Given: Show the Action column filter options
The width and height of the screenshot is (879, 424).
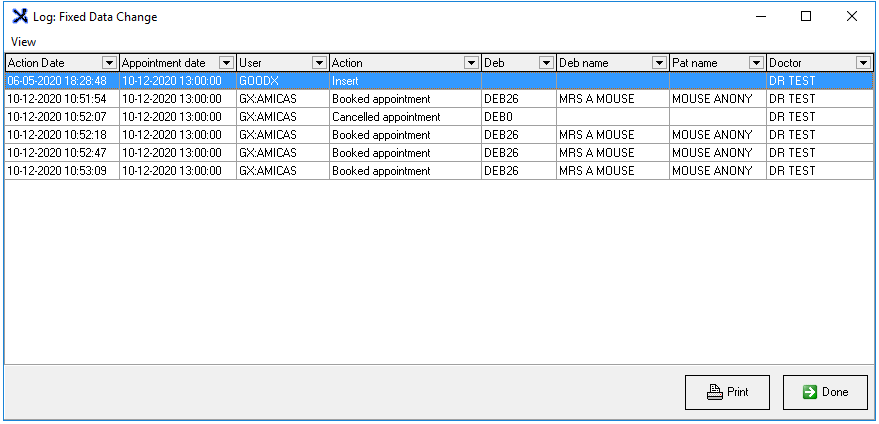Looking at the screenshot, I should point(471,63).
